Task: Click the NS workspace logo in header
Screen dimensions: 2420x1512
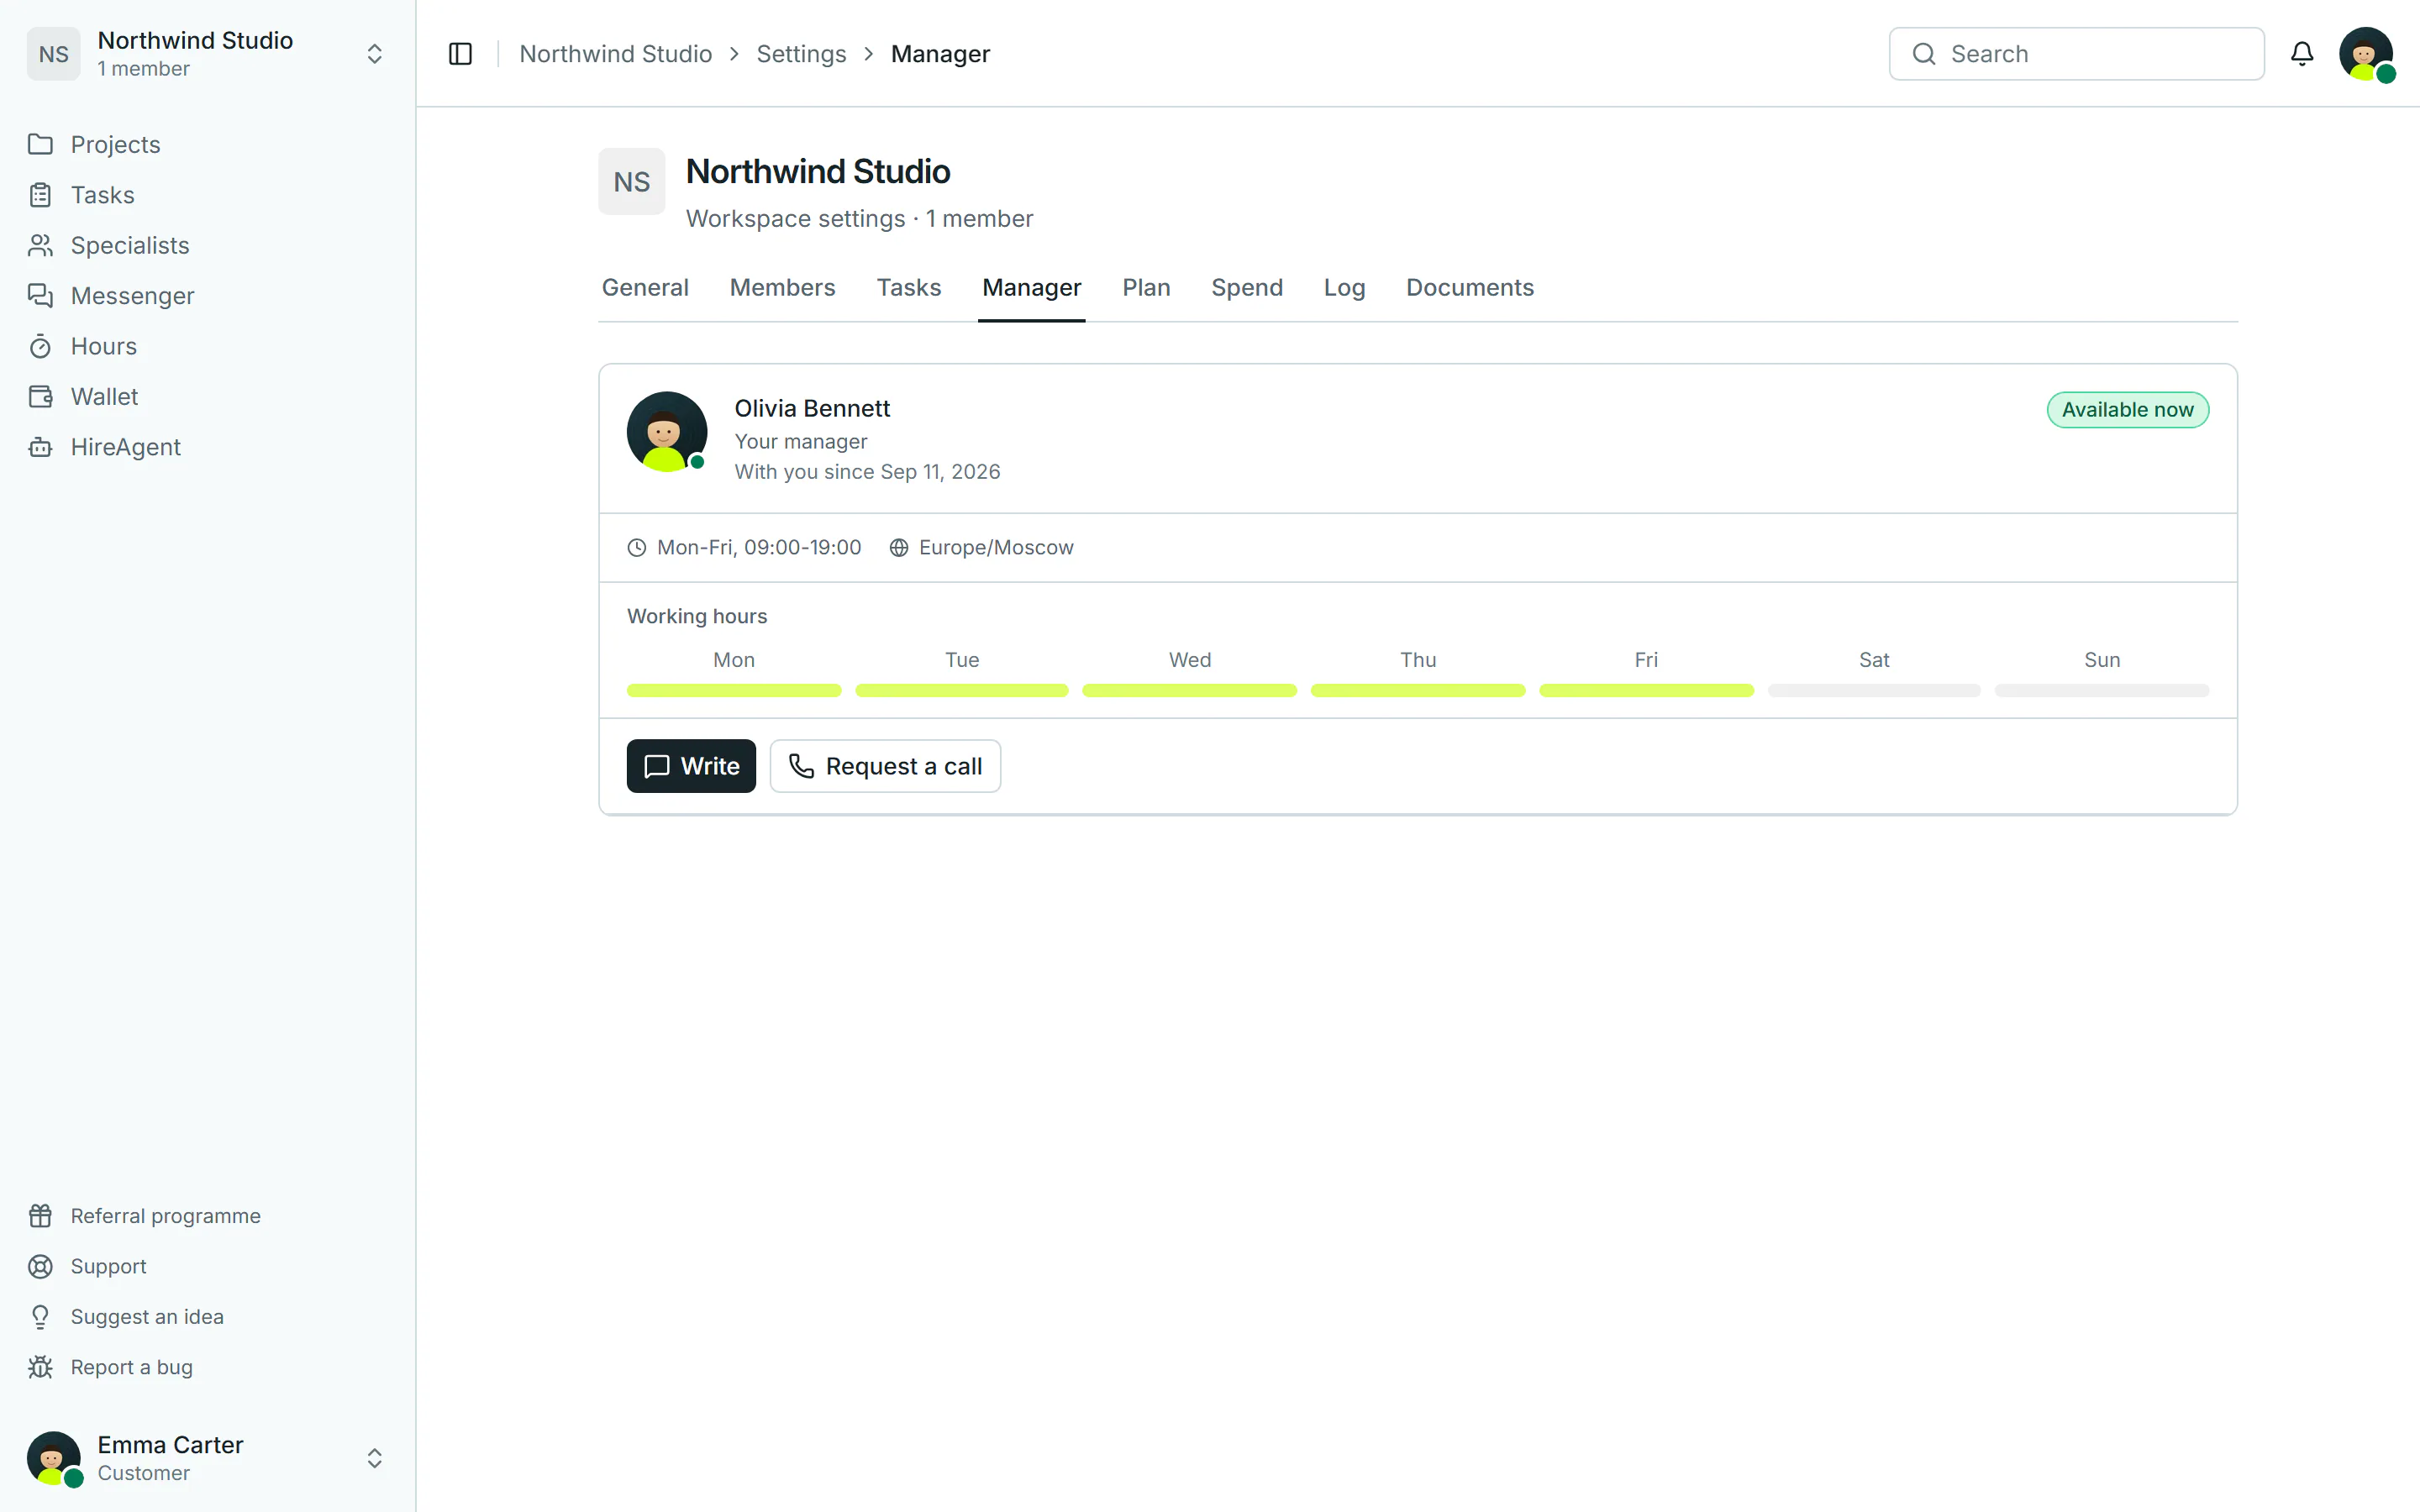Action: 632,182
